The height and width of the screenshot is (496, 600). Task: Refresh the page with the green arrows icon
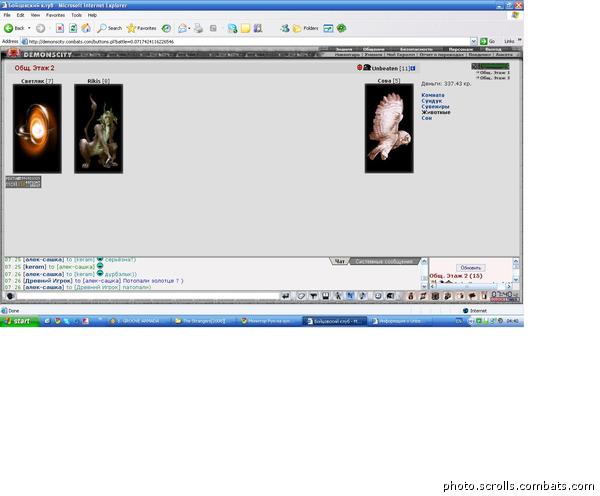(73, 28)
